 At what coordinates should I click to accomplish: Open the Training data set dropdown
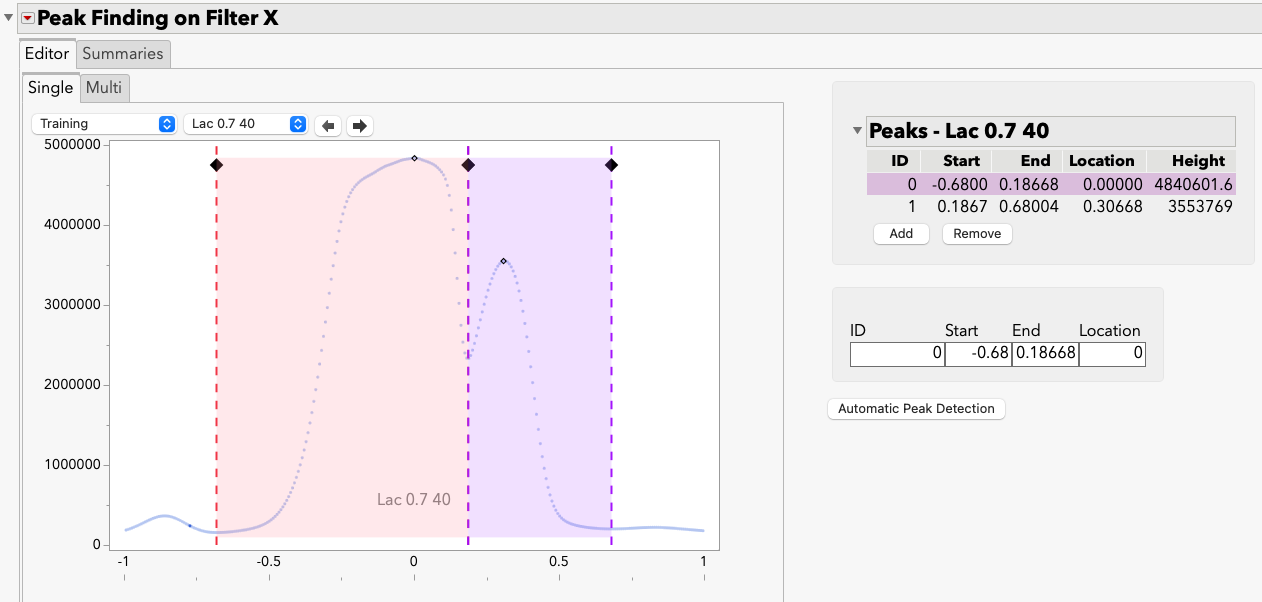click(x=104, y=123)
